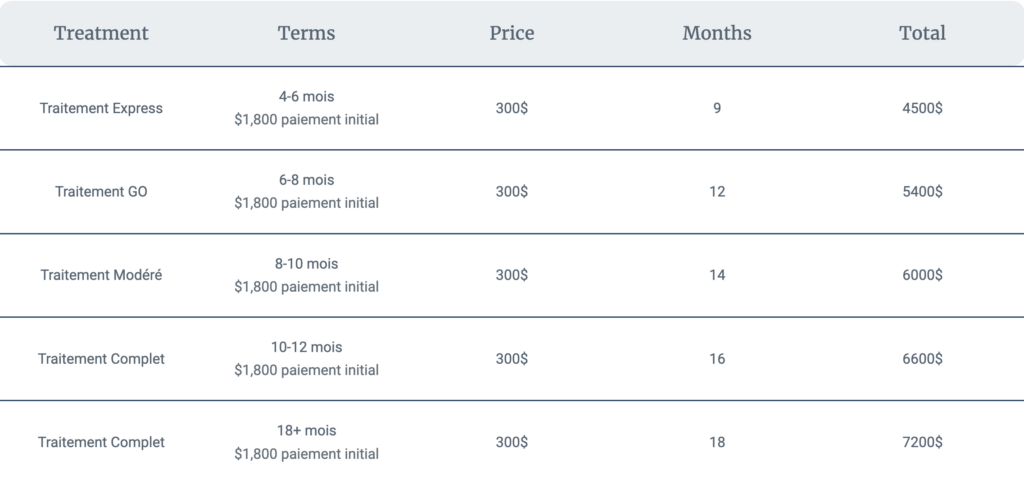Click the Price column header
The height and width of the screenshot is (485, 1024).
512,33
